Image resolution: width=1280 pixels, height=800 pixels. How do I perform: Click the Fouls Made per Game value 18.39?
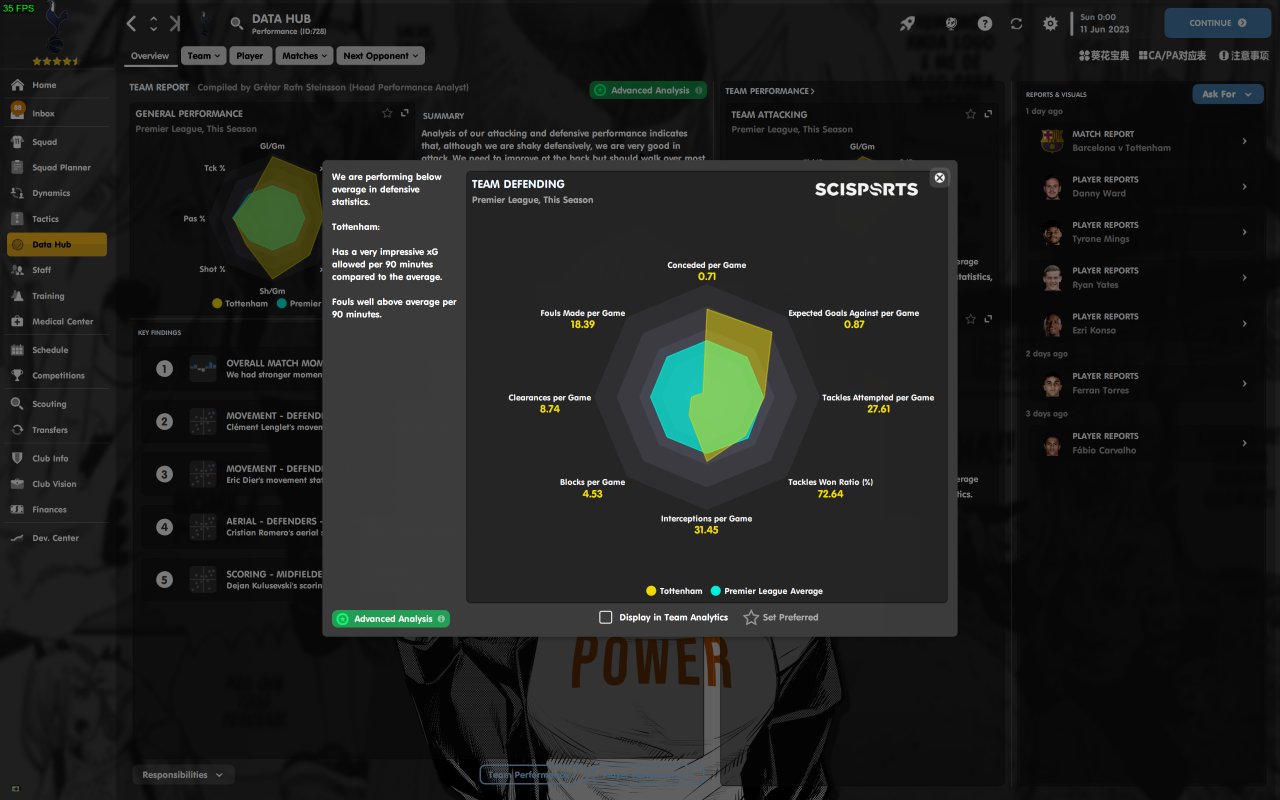[x=582, y=325]
